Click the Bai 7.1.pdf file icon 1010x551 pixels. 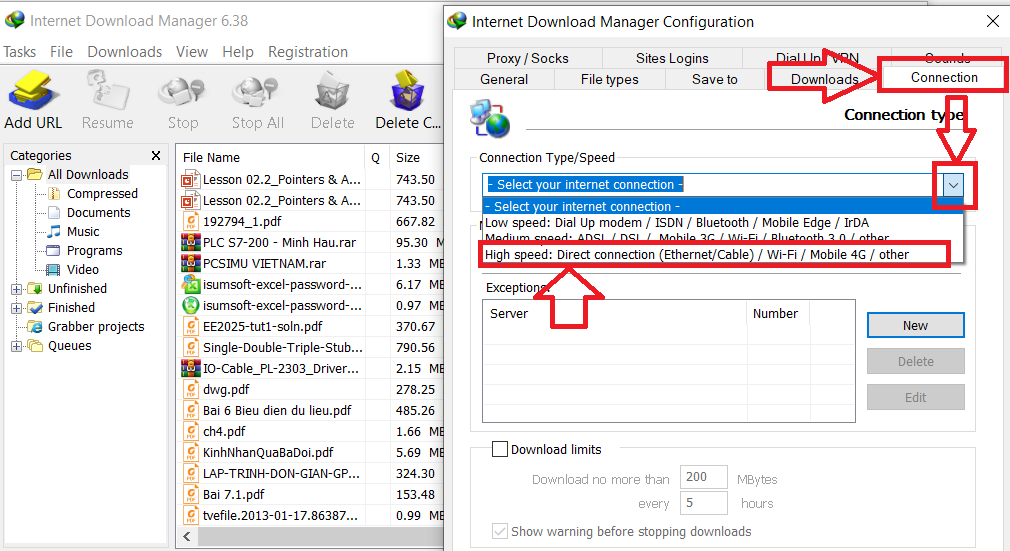(191, 495)
